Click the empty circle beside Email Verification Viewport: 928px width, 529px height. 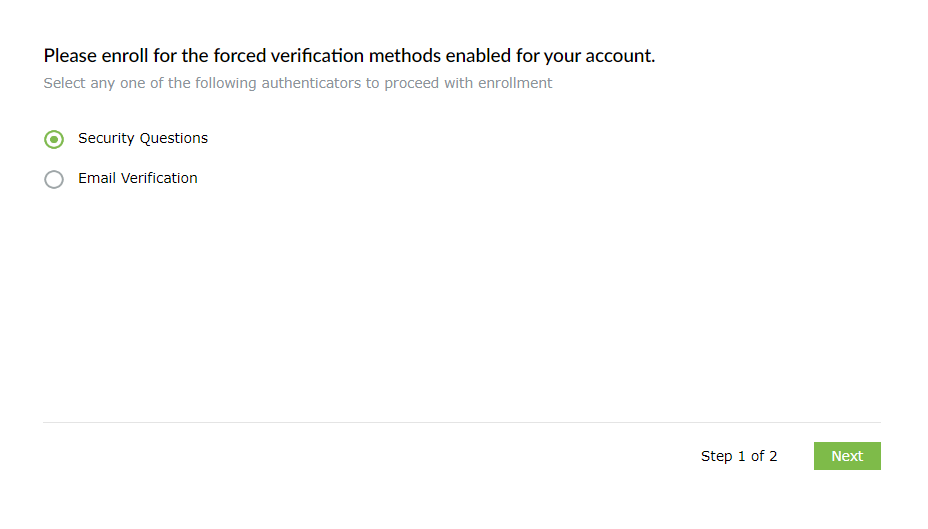click(x=54, y=179)
